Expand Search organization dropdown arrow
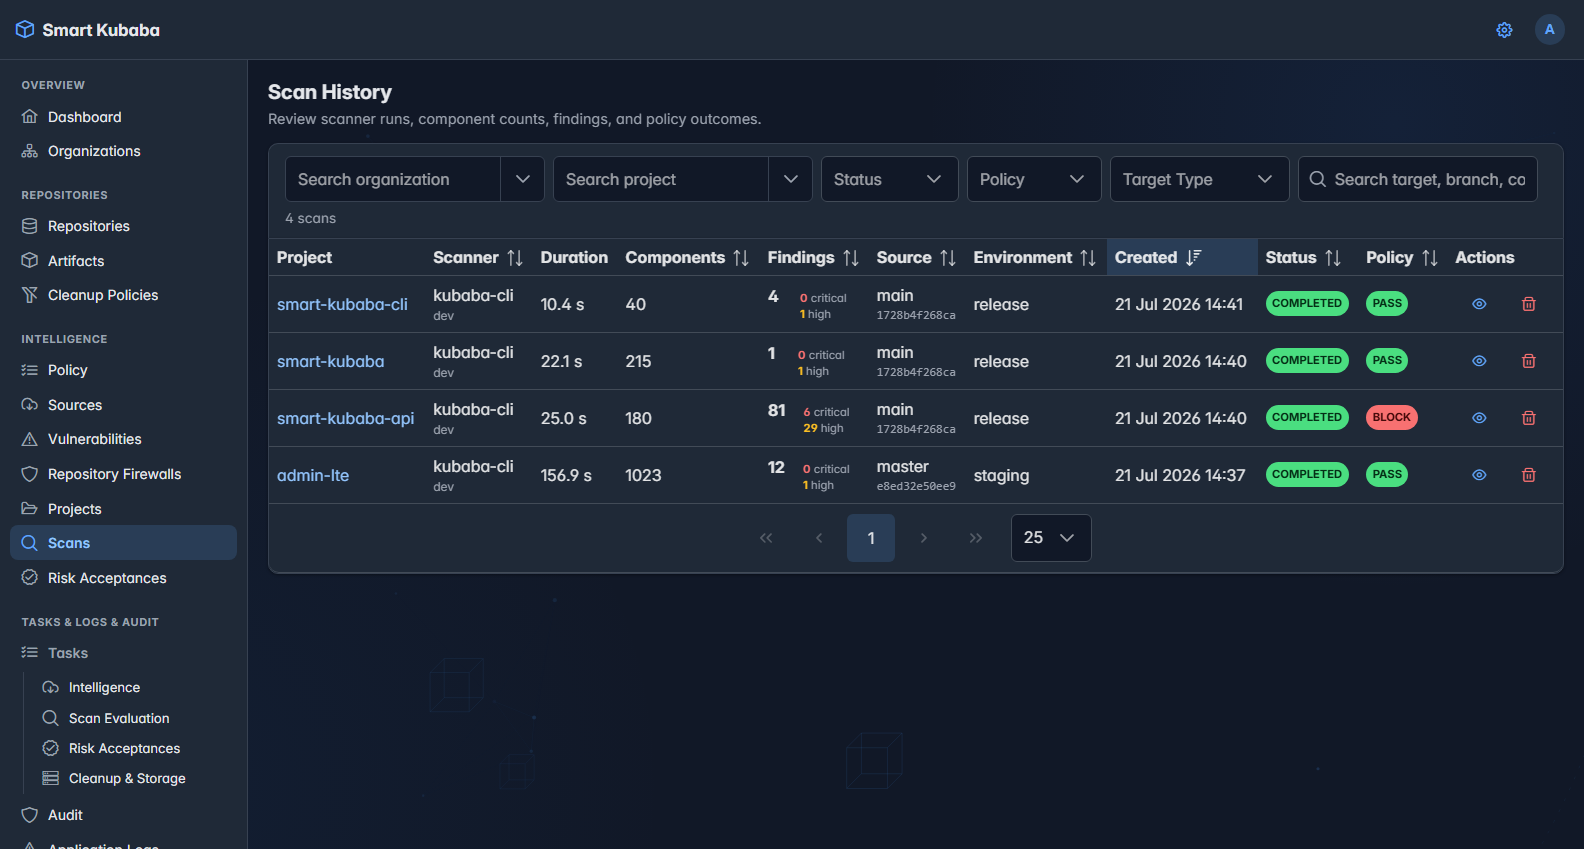This screenshot has width=1584, height=849. pos(522,179)
